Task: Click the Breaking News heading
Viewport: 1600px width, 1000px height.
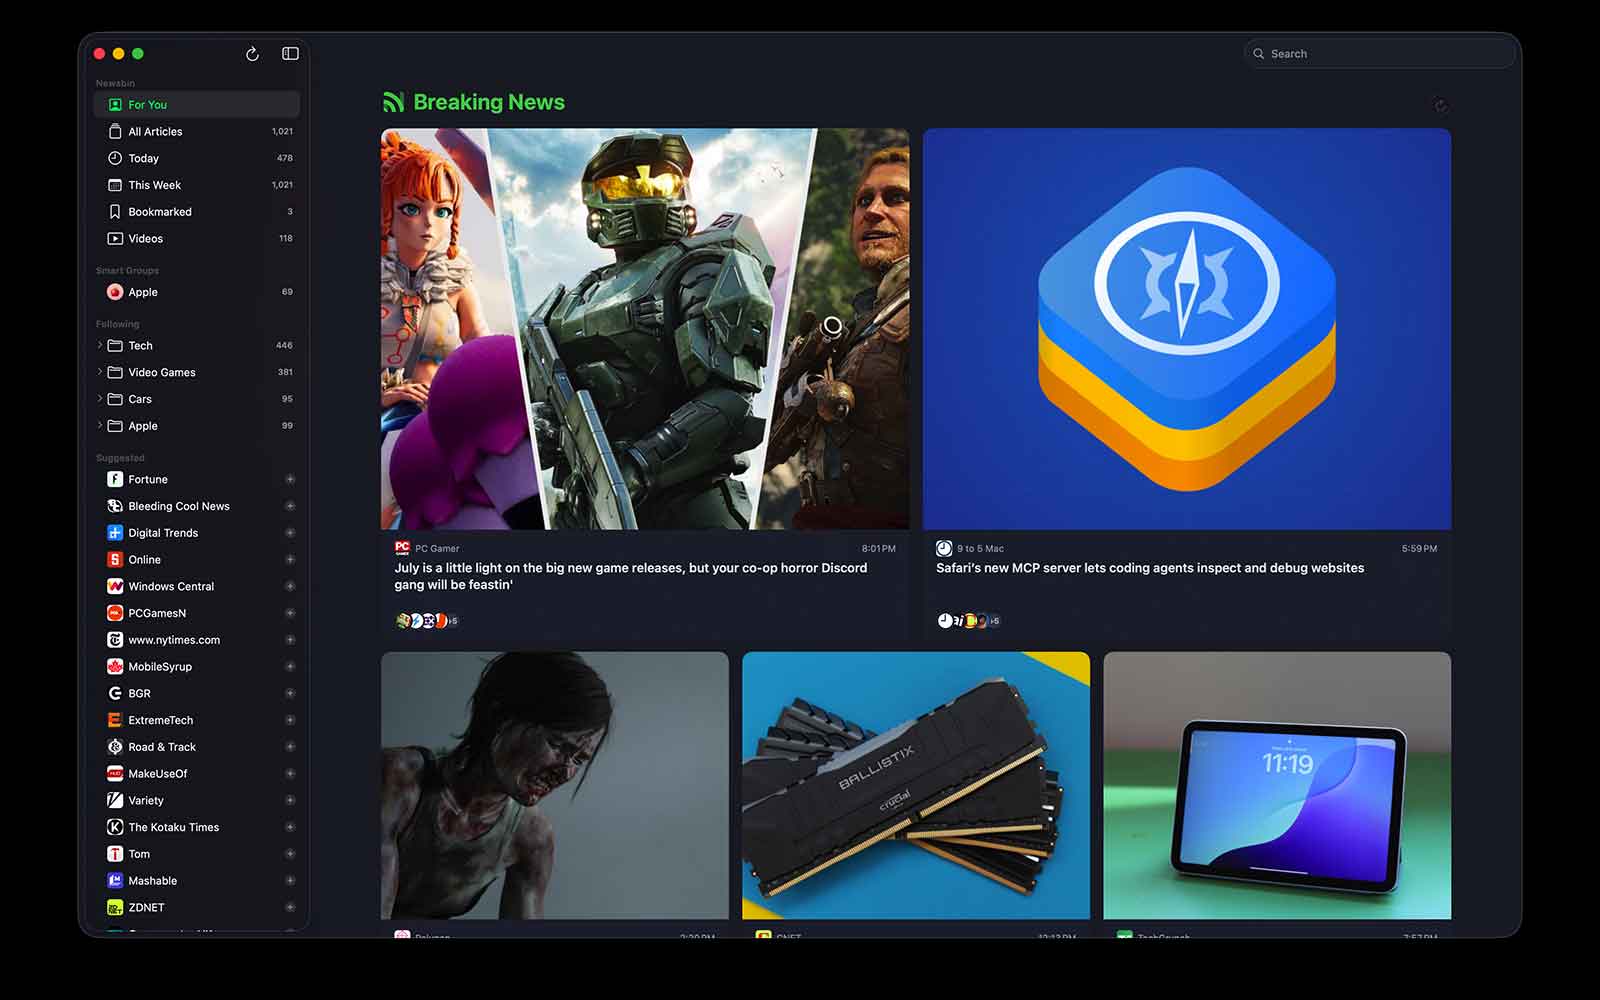Action: click(489, 102)
